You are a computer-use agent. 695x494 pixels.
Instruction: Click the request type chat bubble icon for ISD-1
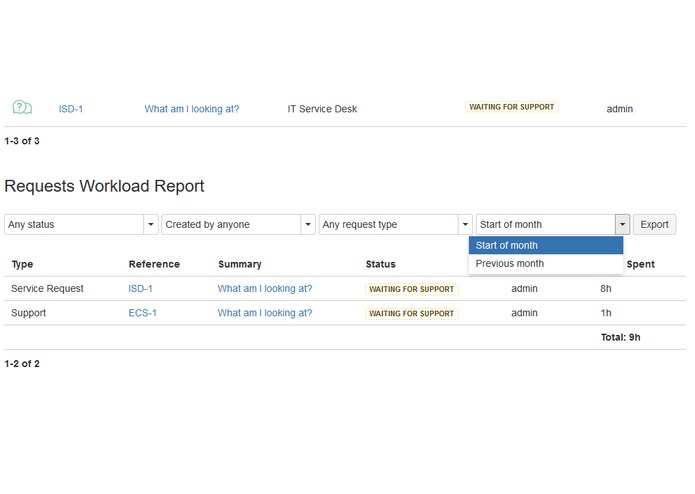pos(22,108)
